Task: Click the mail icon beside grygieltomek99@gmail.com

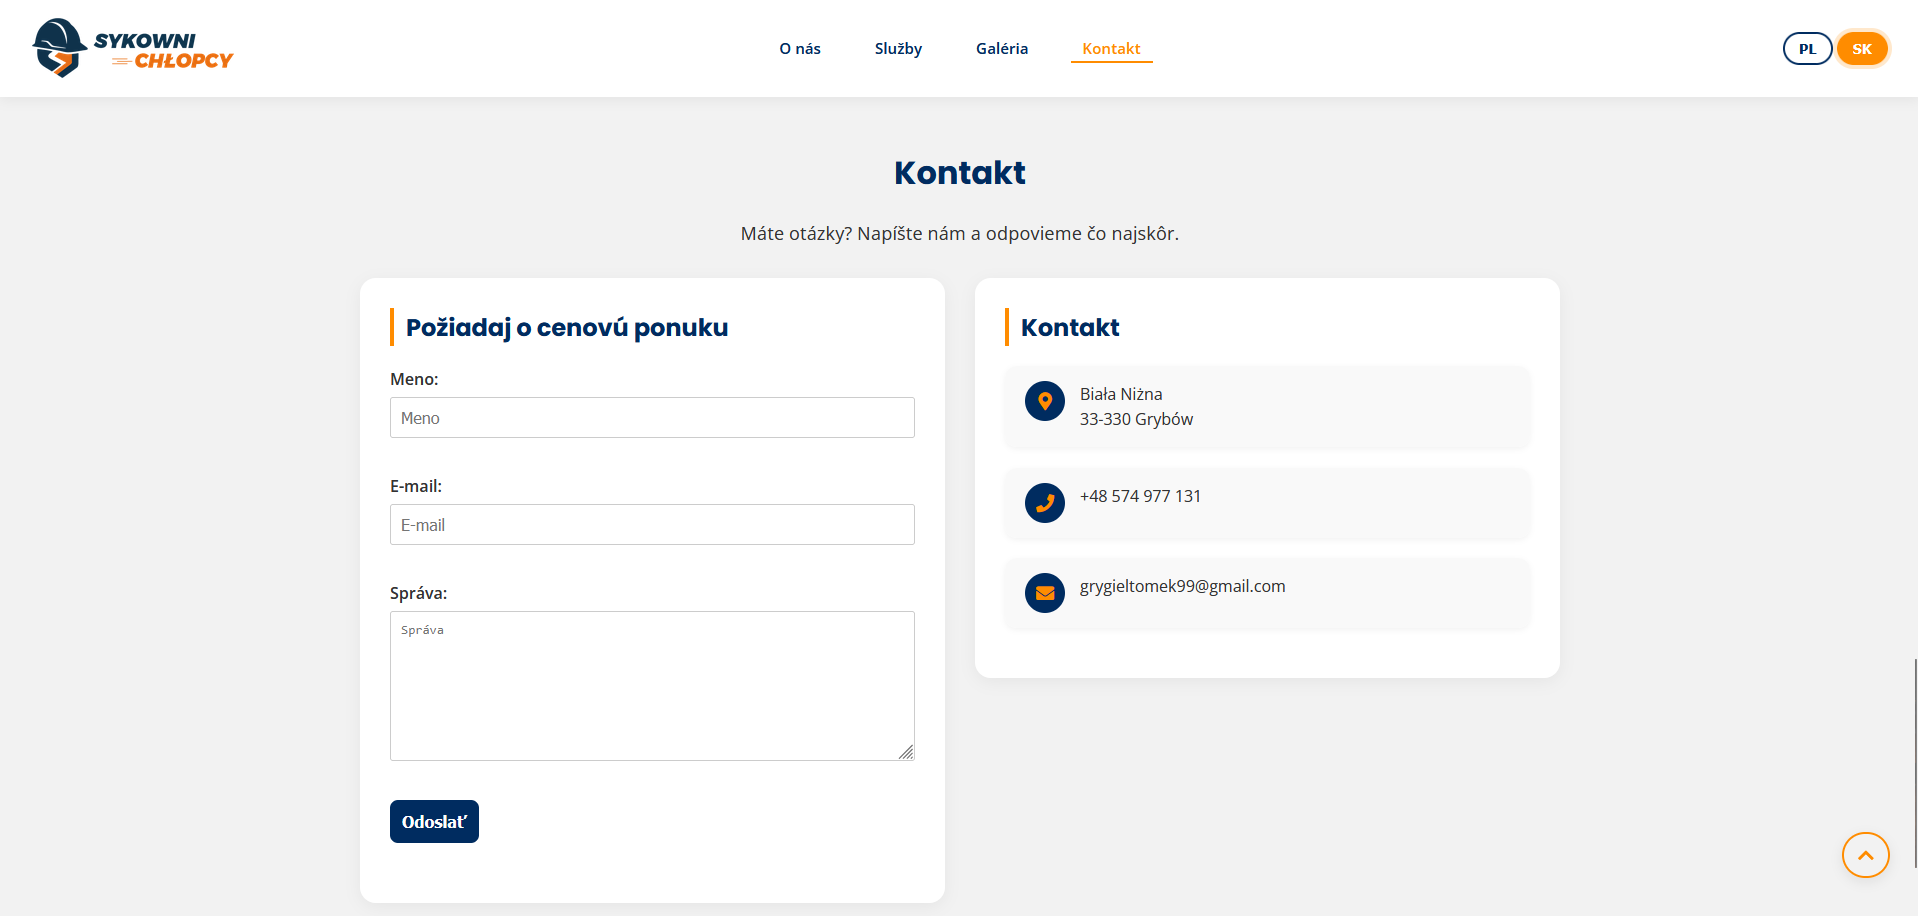Action: pyautogui.click(x=1044, y=592)
